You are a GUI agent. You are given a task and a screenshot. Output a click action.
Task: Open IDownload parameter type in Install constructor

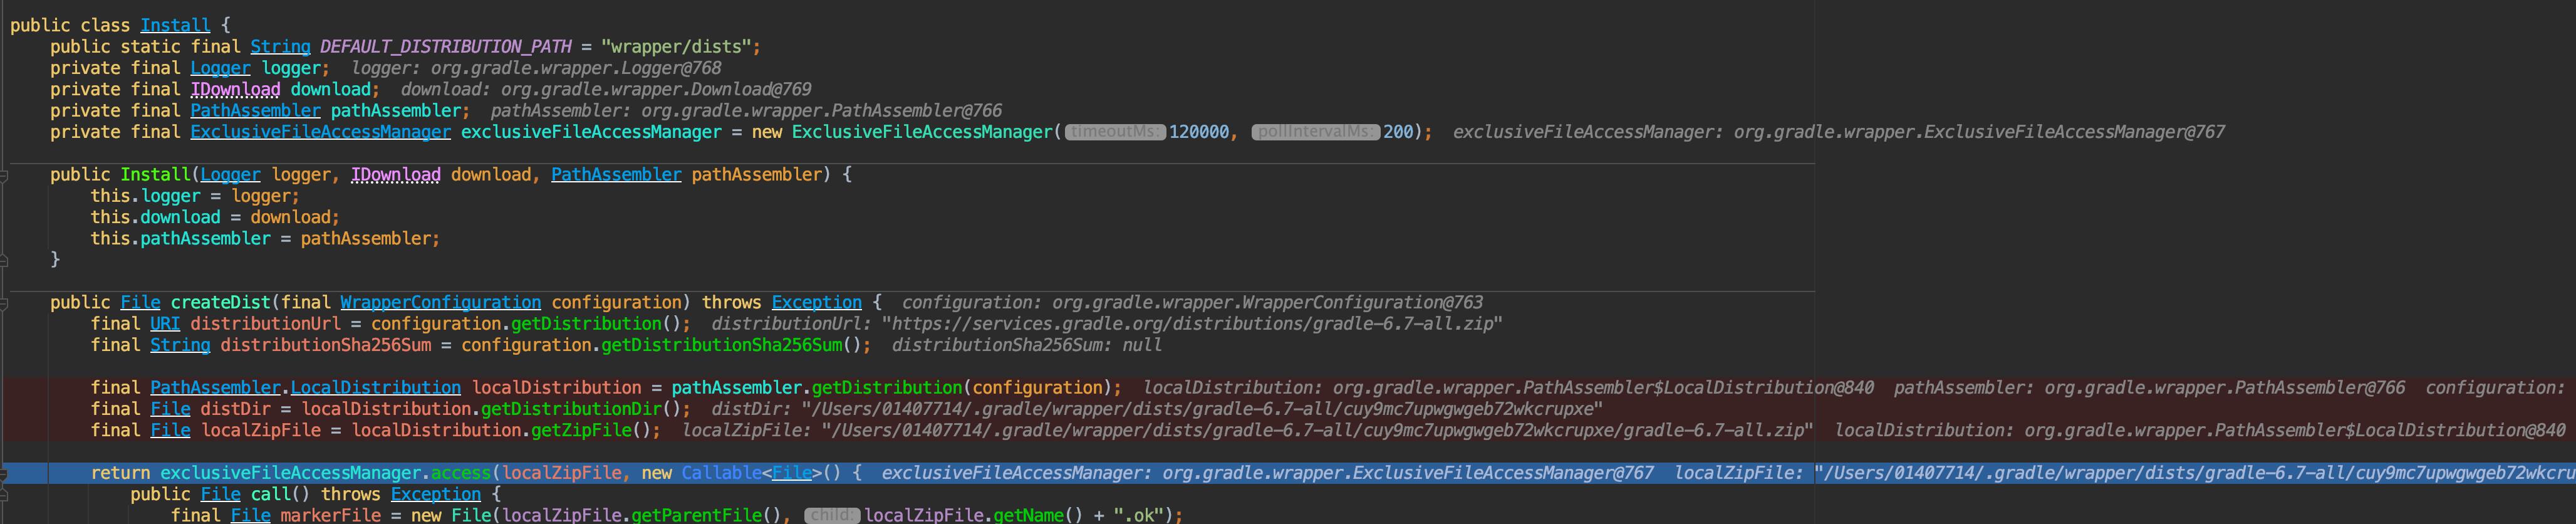tap(395, 174)
